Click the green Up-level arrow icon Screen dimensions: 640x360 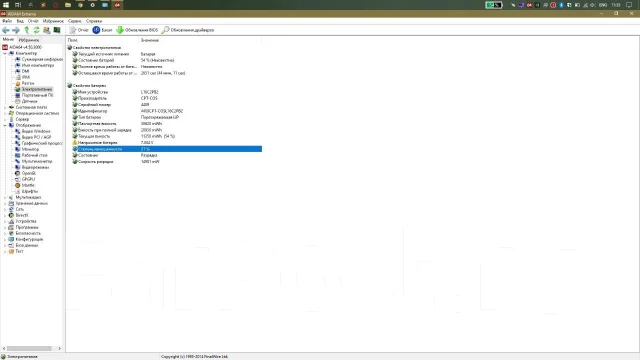pos(27,30)
